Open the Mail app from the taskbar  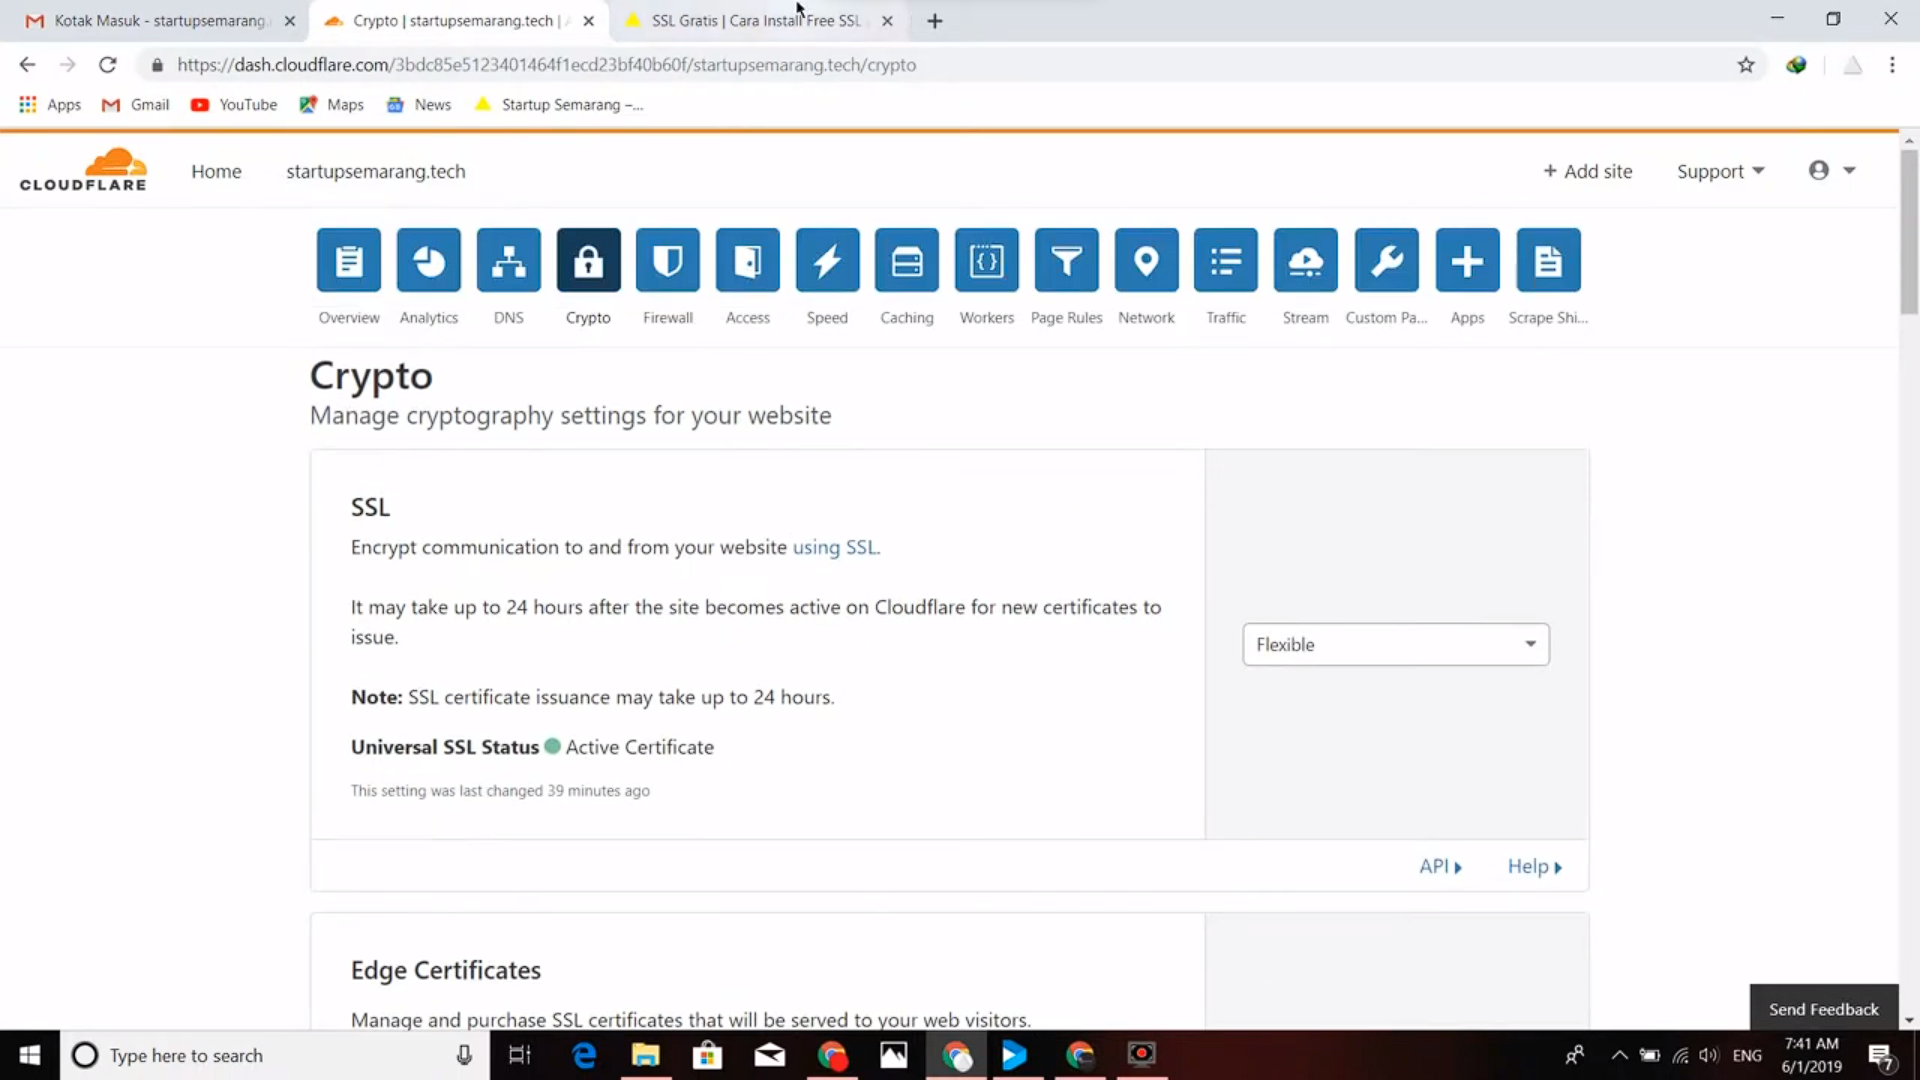pos(770,1055)
